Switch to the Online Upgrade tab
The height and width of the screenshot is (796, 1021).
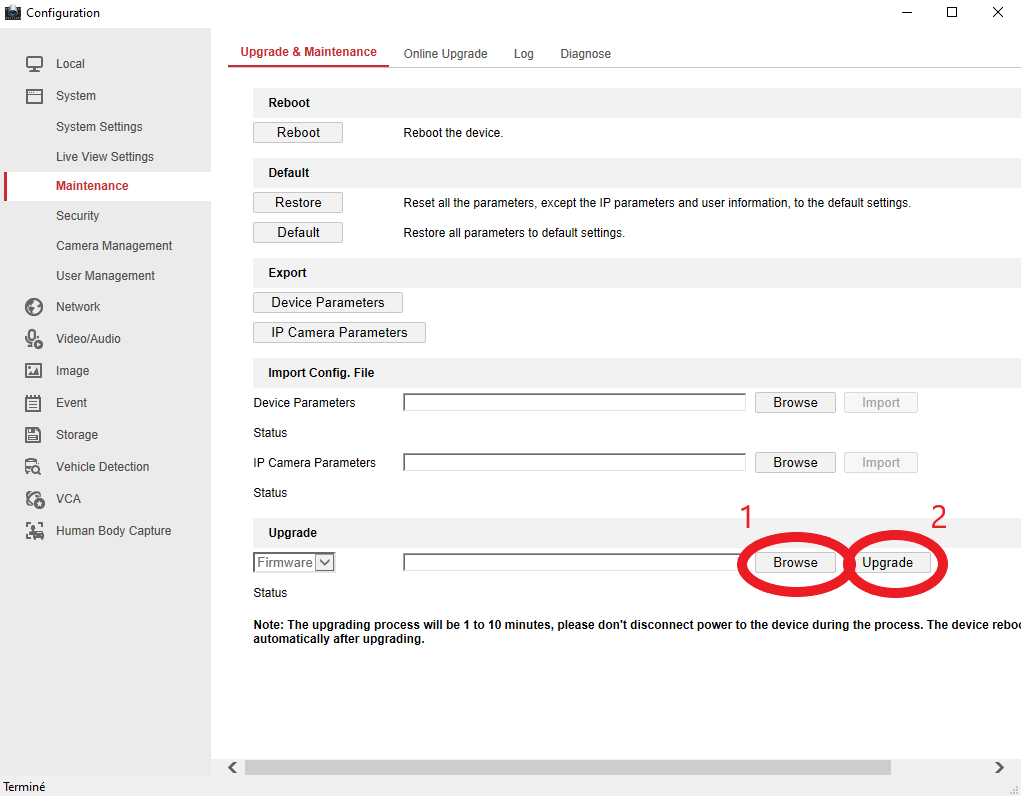pyautogui.click(x=445, y=53)
